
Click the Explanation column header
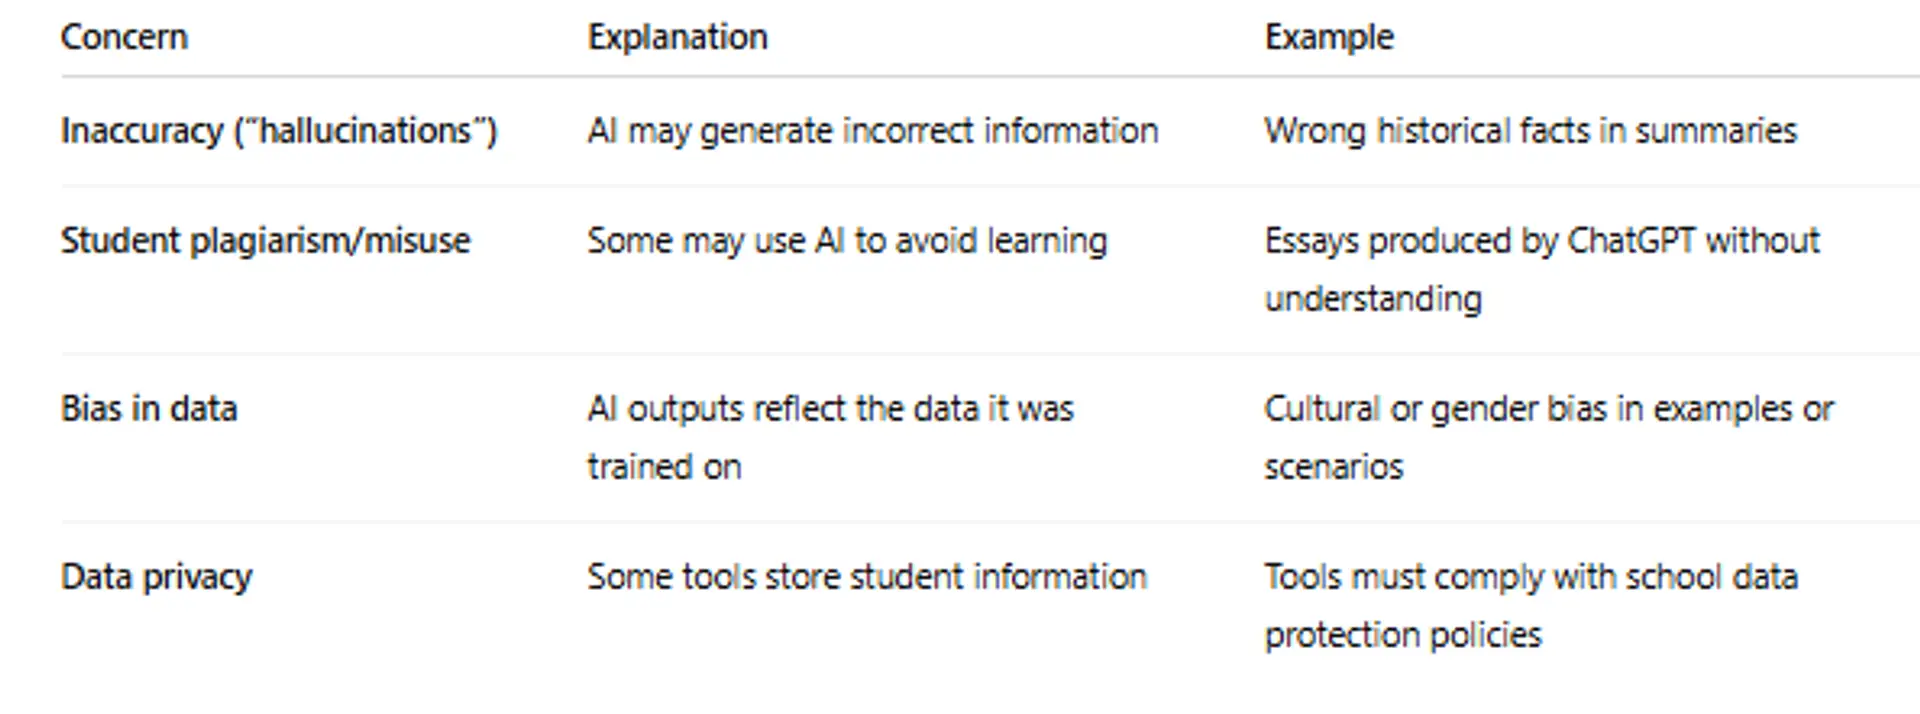click(x=677, y=37)
